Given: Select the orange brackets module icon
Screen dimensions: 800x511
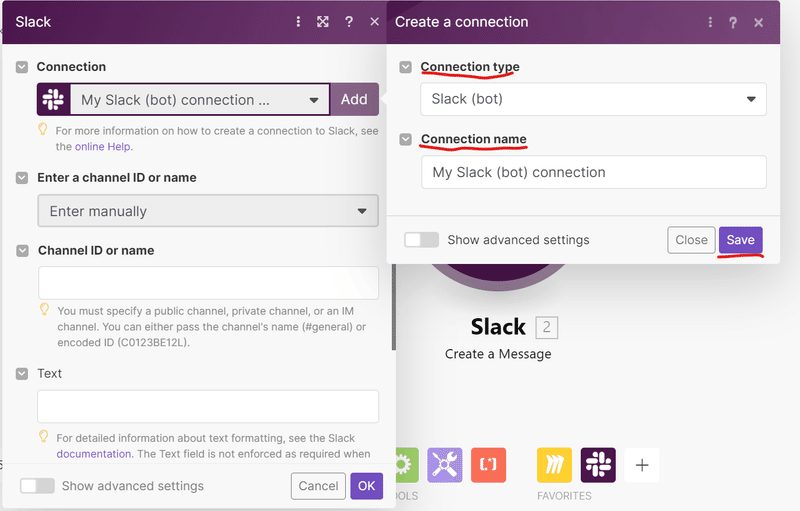Looking at the screenshot, I should 488,465.
